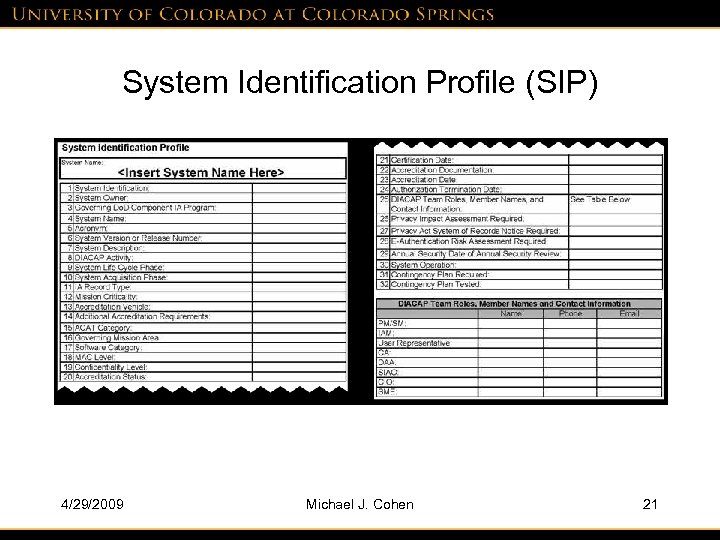Click row 17 'Software Category'
The height and width of the screenshot is (540, 720).
[203, 348]
